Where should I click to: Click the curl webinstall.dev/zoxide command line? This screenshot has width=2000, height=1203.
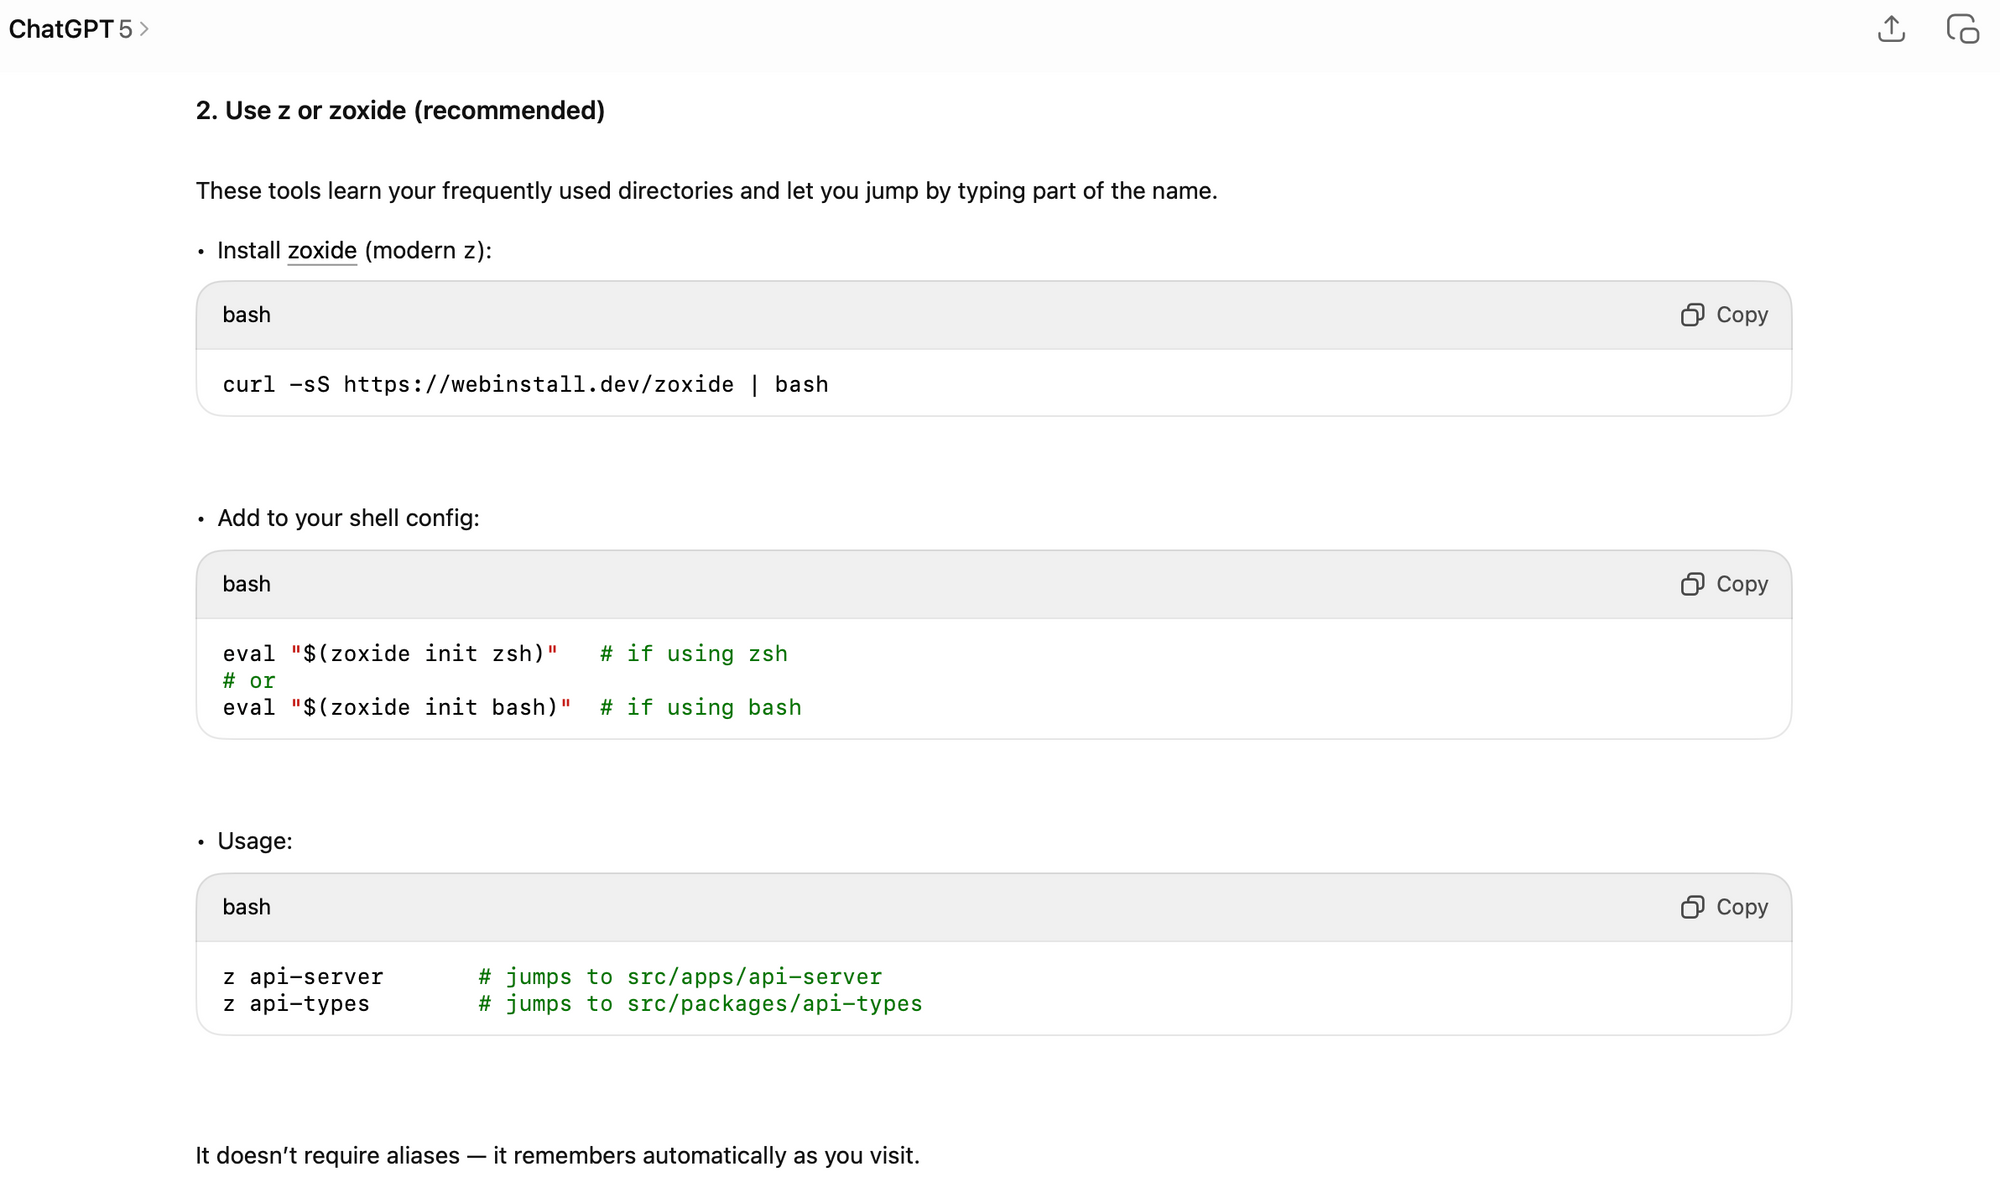pyautogui.click(x=525, y=384)
